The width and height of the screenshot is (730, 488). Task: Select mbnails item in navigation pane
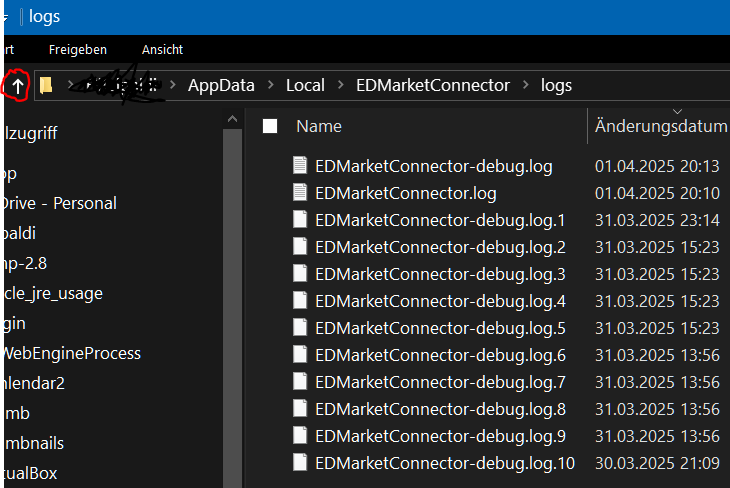pos(32,443)
